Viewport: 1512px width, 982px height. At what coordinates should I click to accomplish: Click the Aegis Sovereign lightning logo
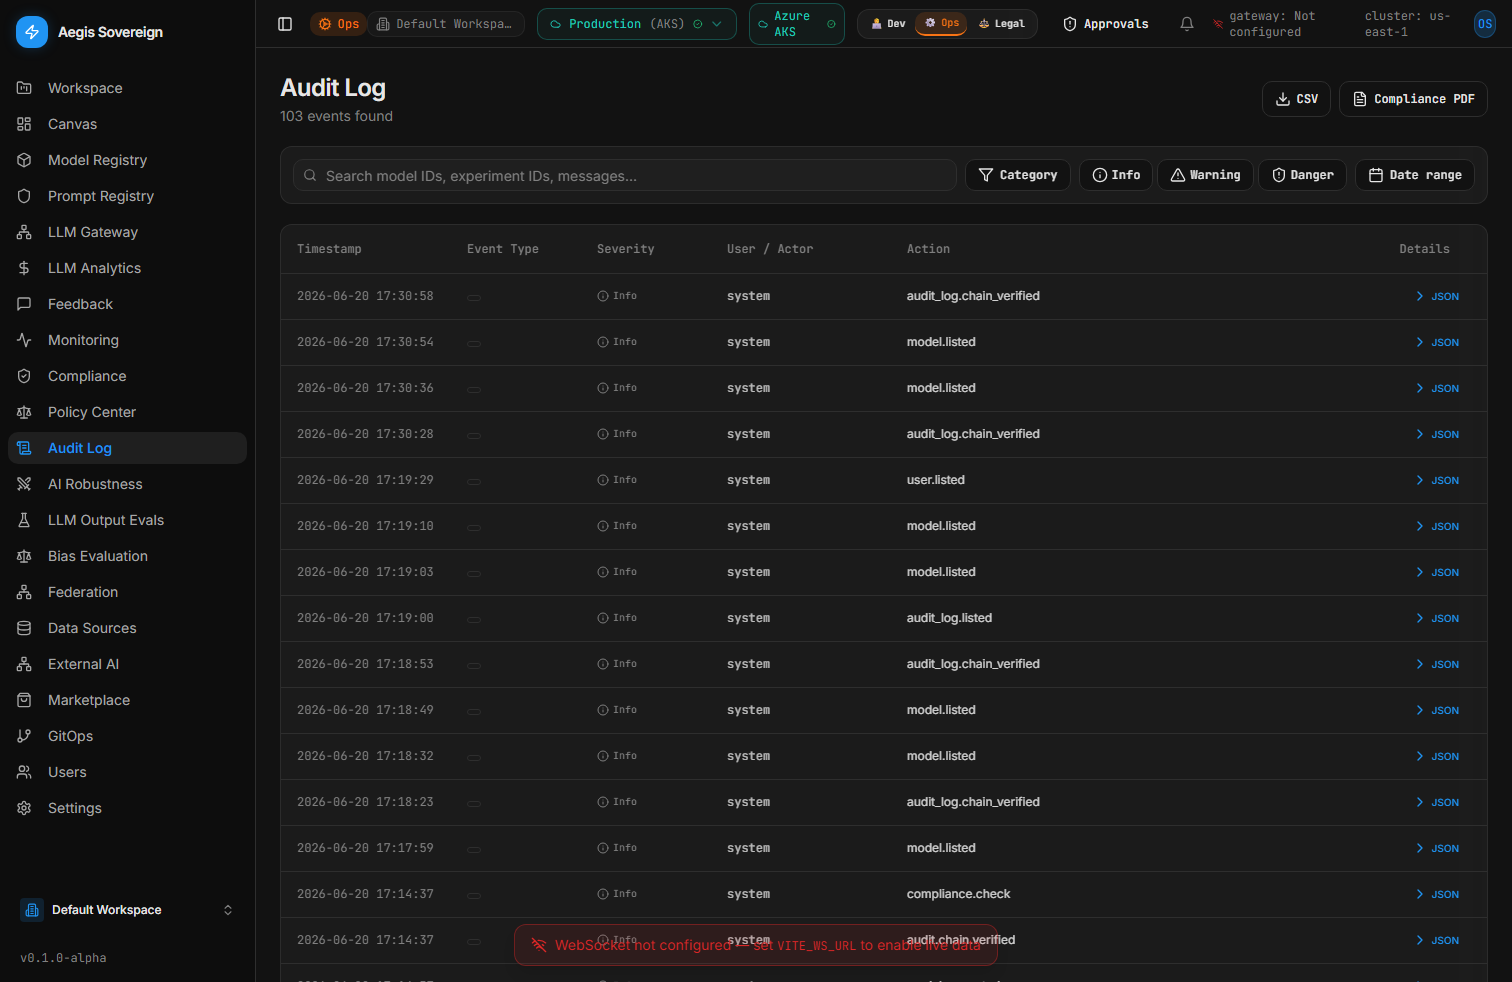tap(32, 32)
